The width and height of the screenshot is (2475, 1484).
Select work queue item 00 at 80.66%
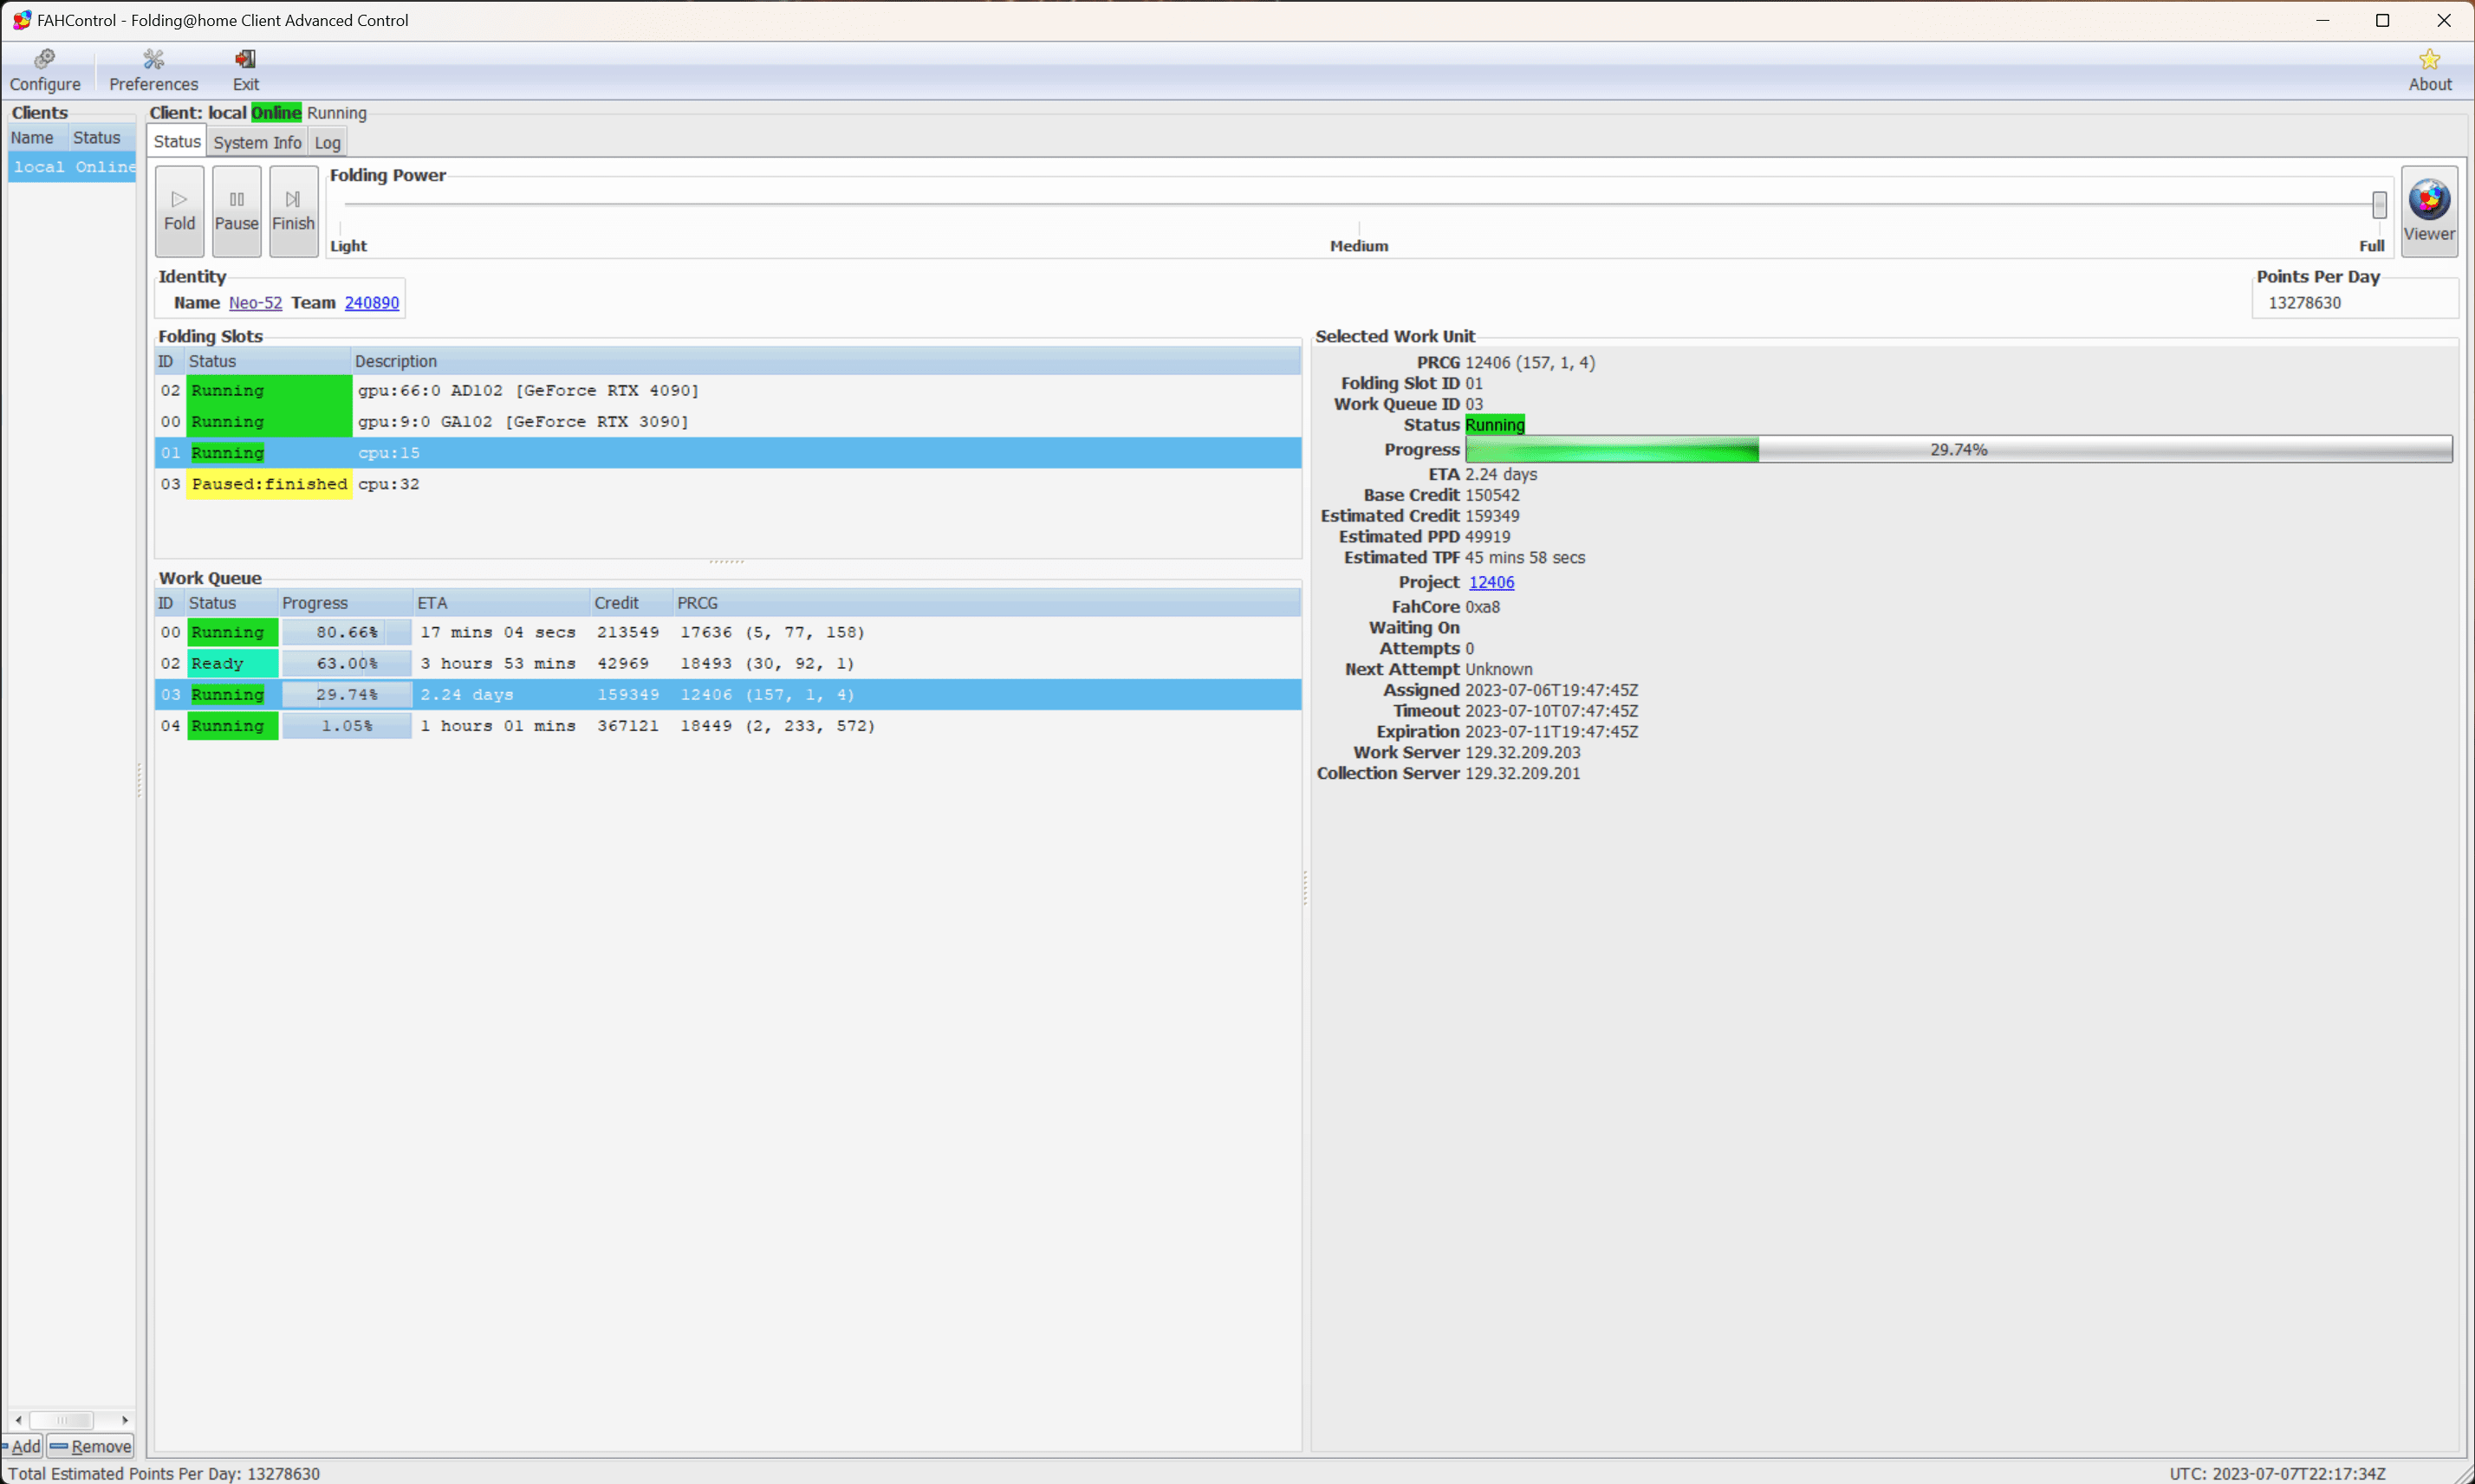[728, 632]
